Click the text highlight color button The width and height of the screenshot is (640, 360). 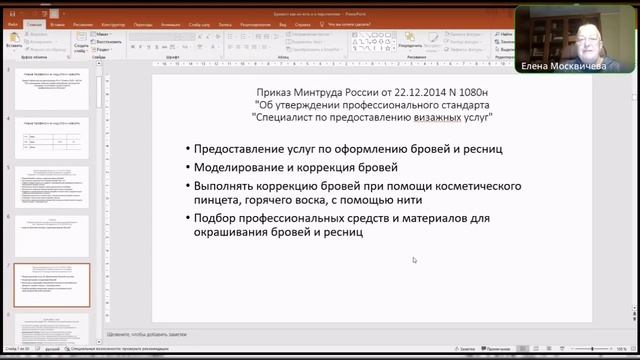(x=200, y=47)
